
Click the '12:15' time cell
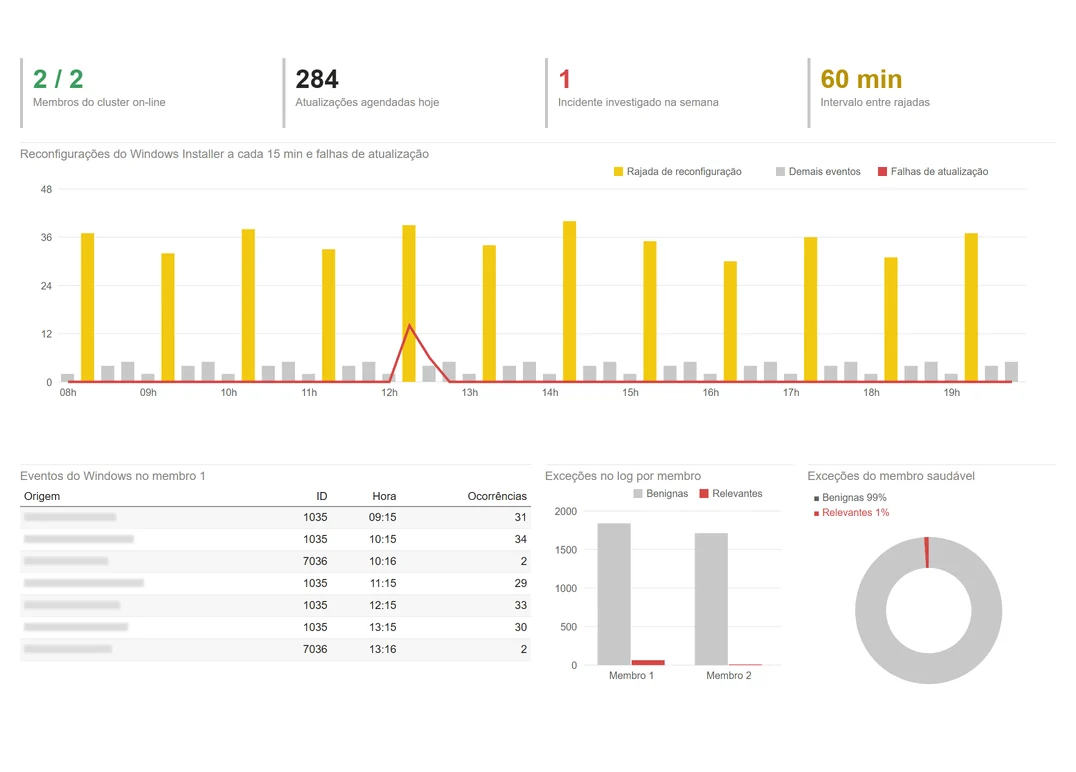[x=382, y=605]
